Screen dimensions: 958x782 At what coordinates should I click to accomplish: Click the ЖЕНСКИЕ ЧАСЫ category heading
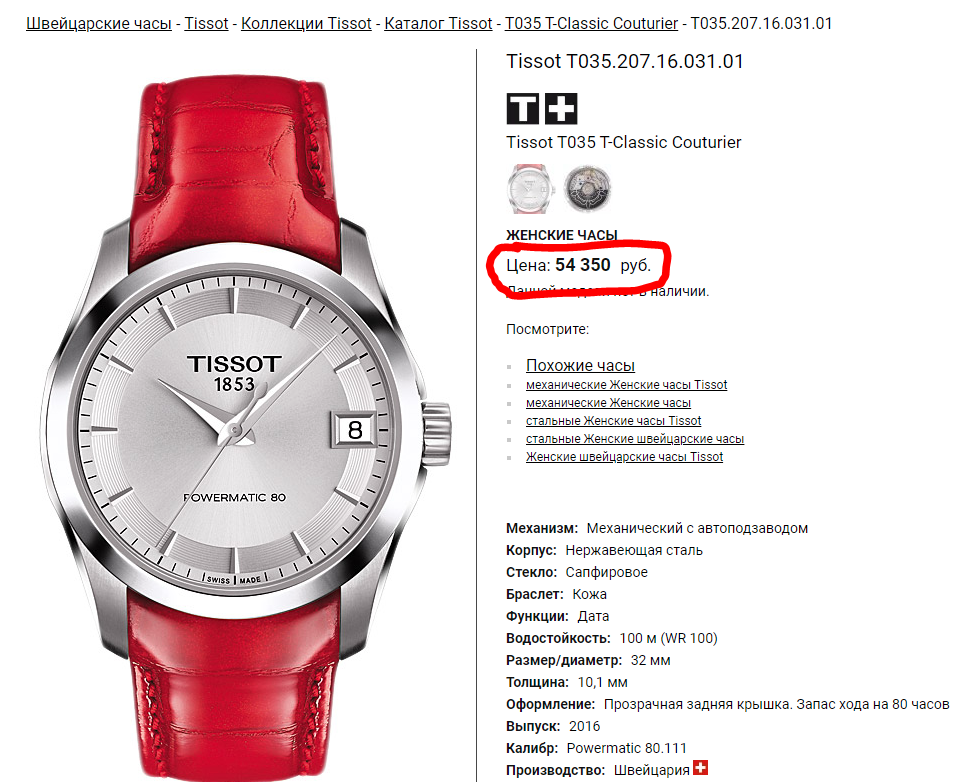tap(561, 235)
